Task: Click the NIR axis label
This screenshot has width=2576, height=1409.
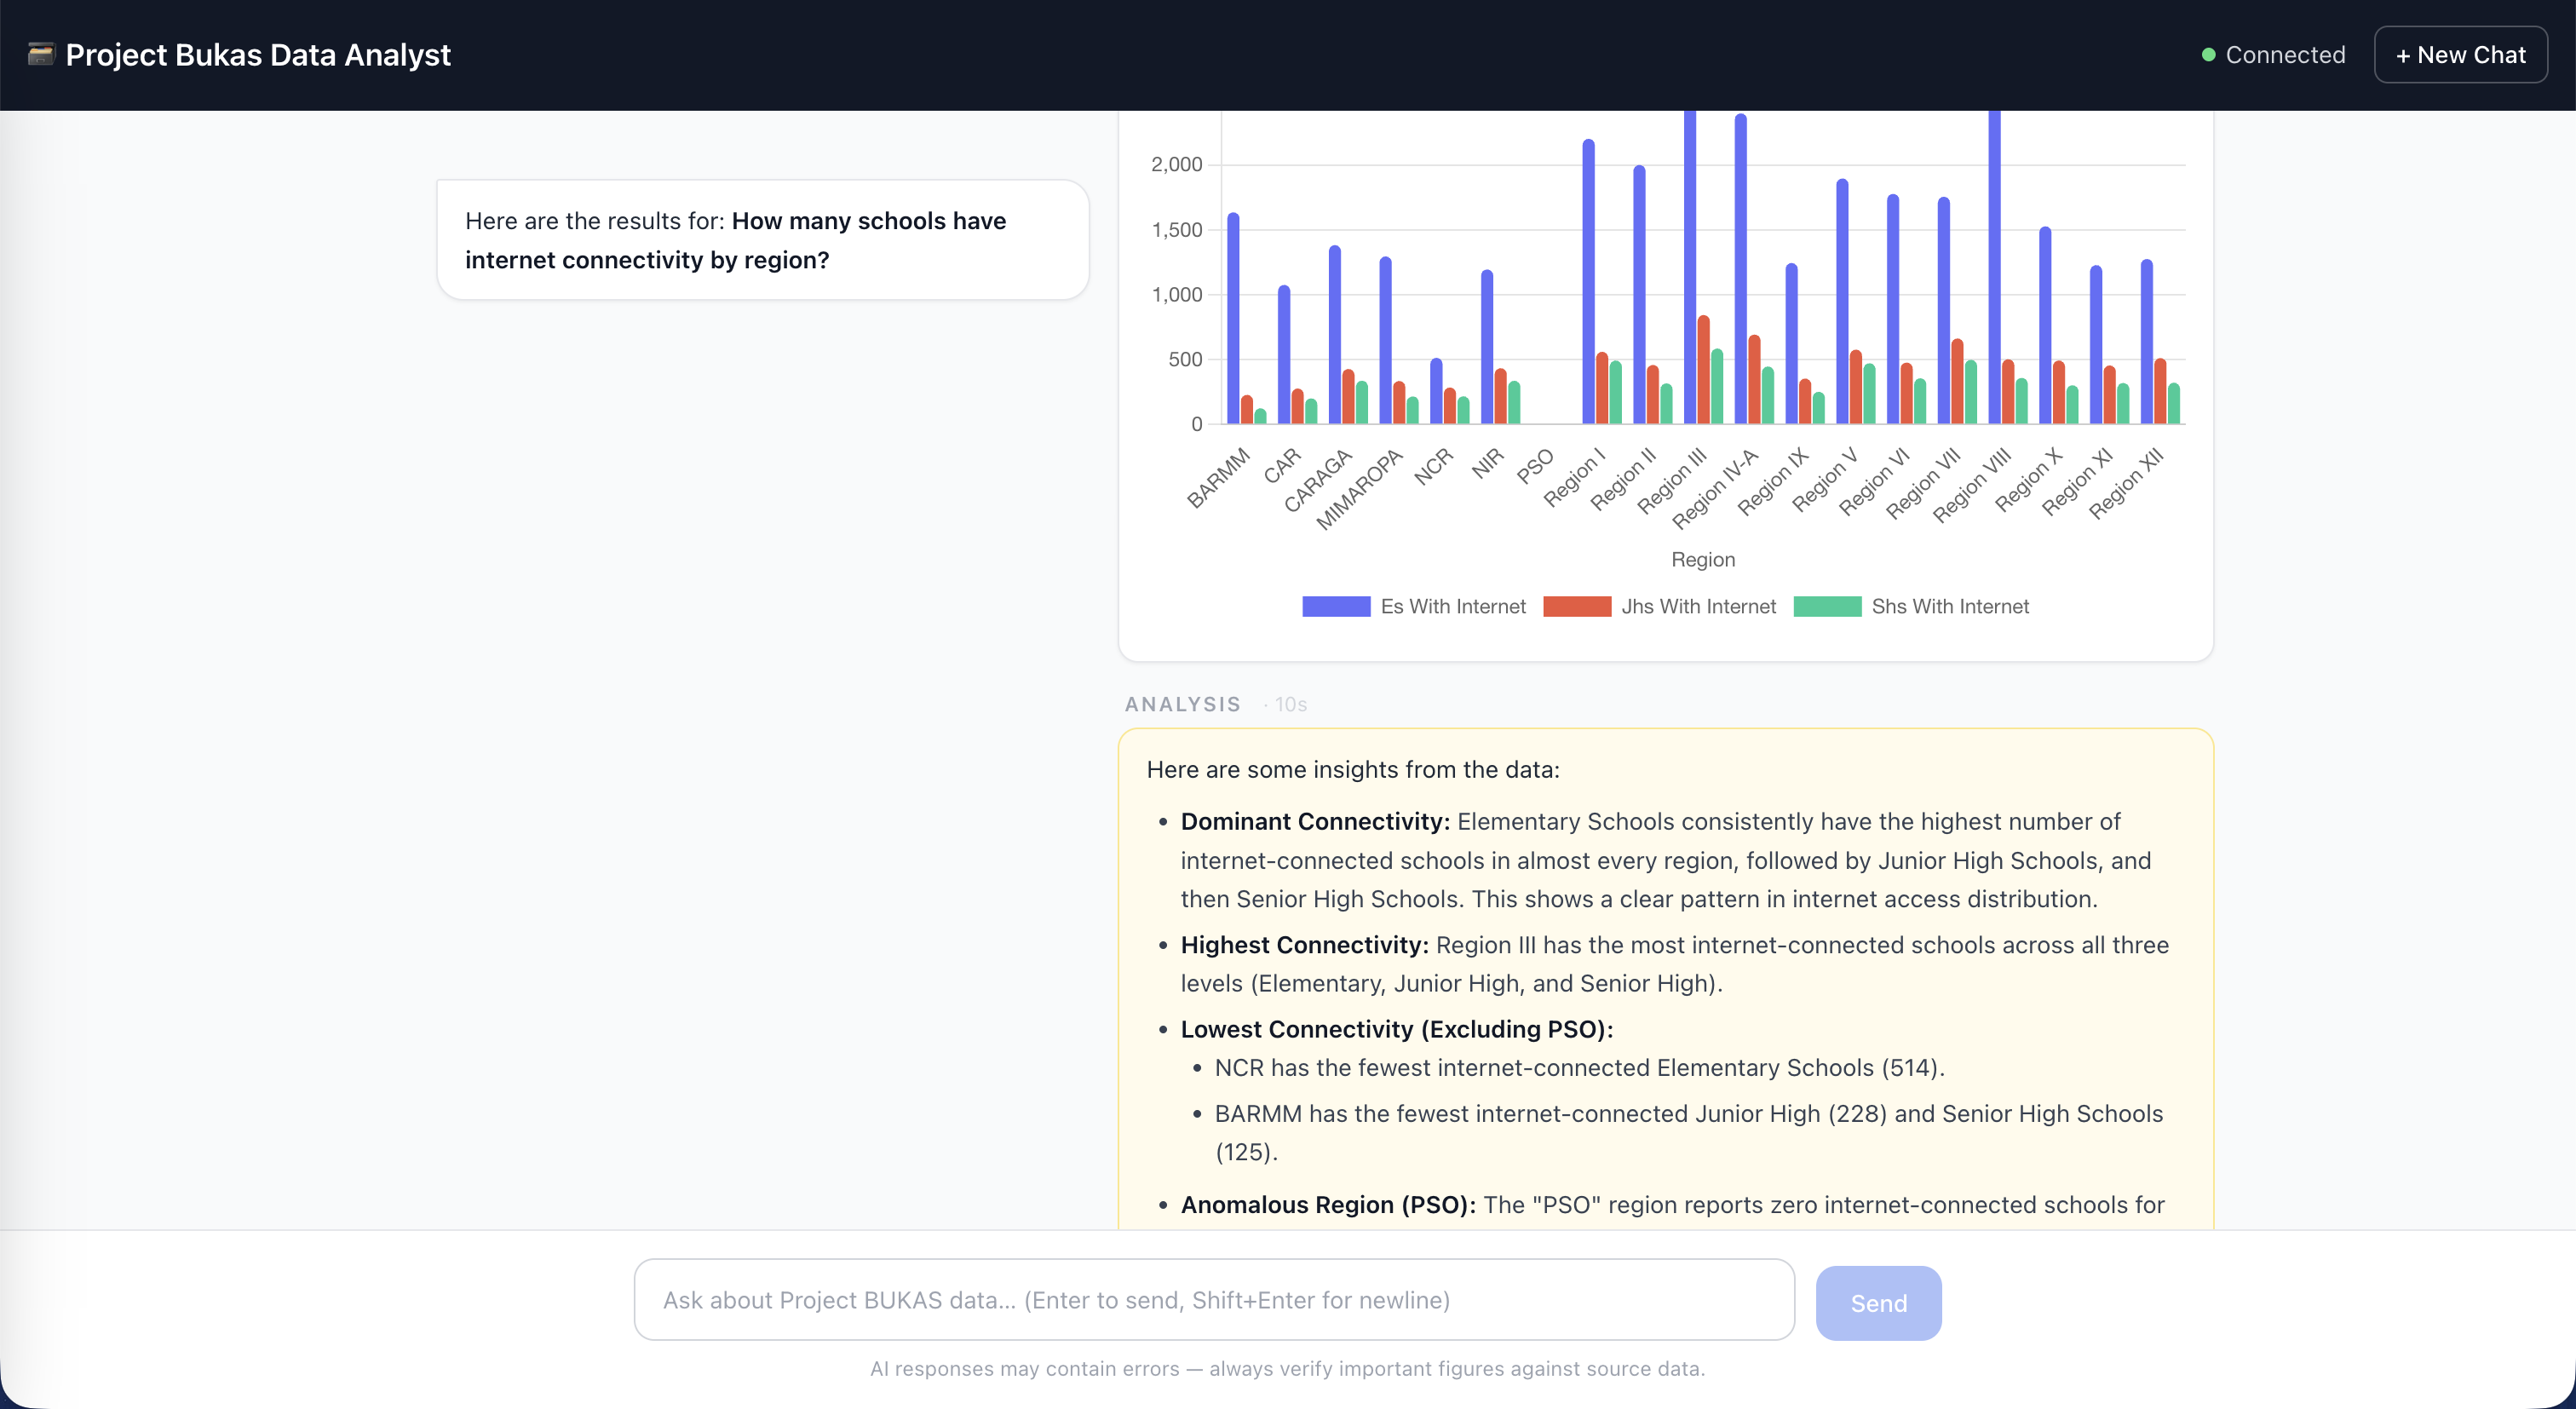Action: point(1488,462)
